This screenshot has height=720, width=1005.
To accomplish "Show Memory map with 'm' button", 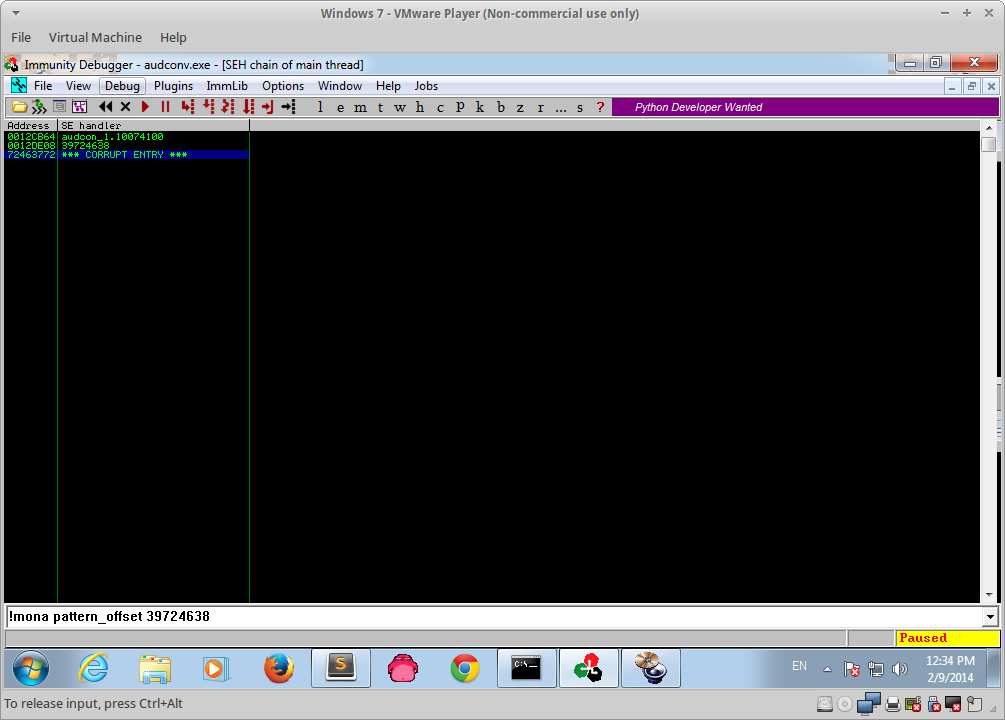I will 360,107.
